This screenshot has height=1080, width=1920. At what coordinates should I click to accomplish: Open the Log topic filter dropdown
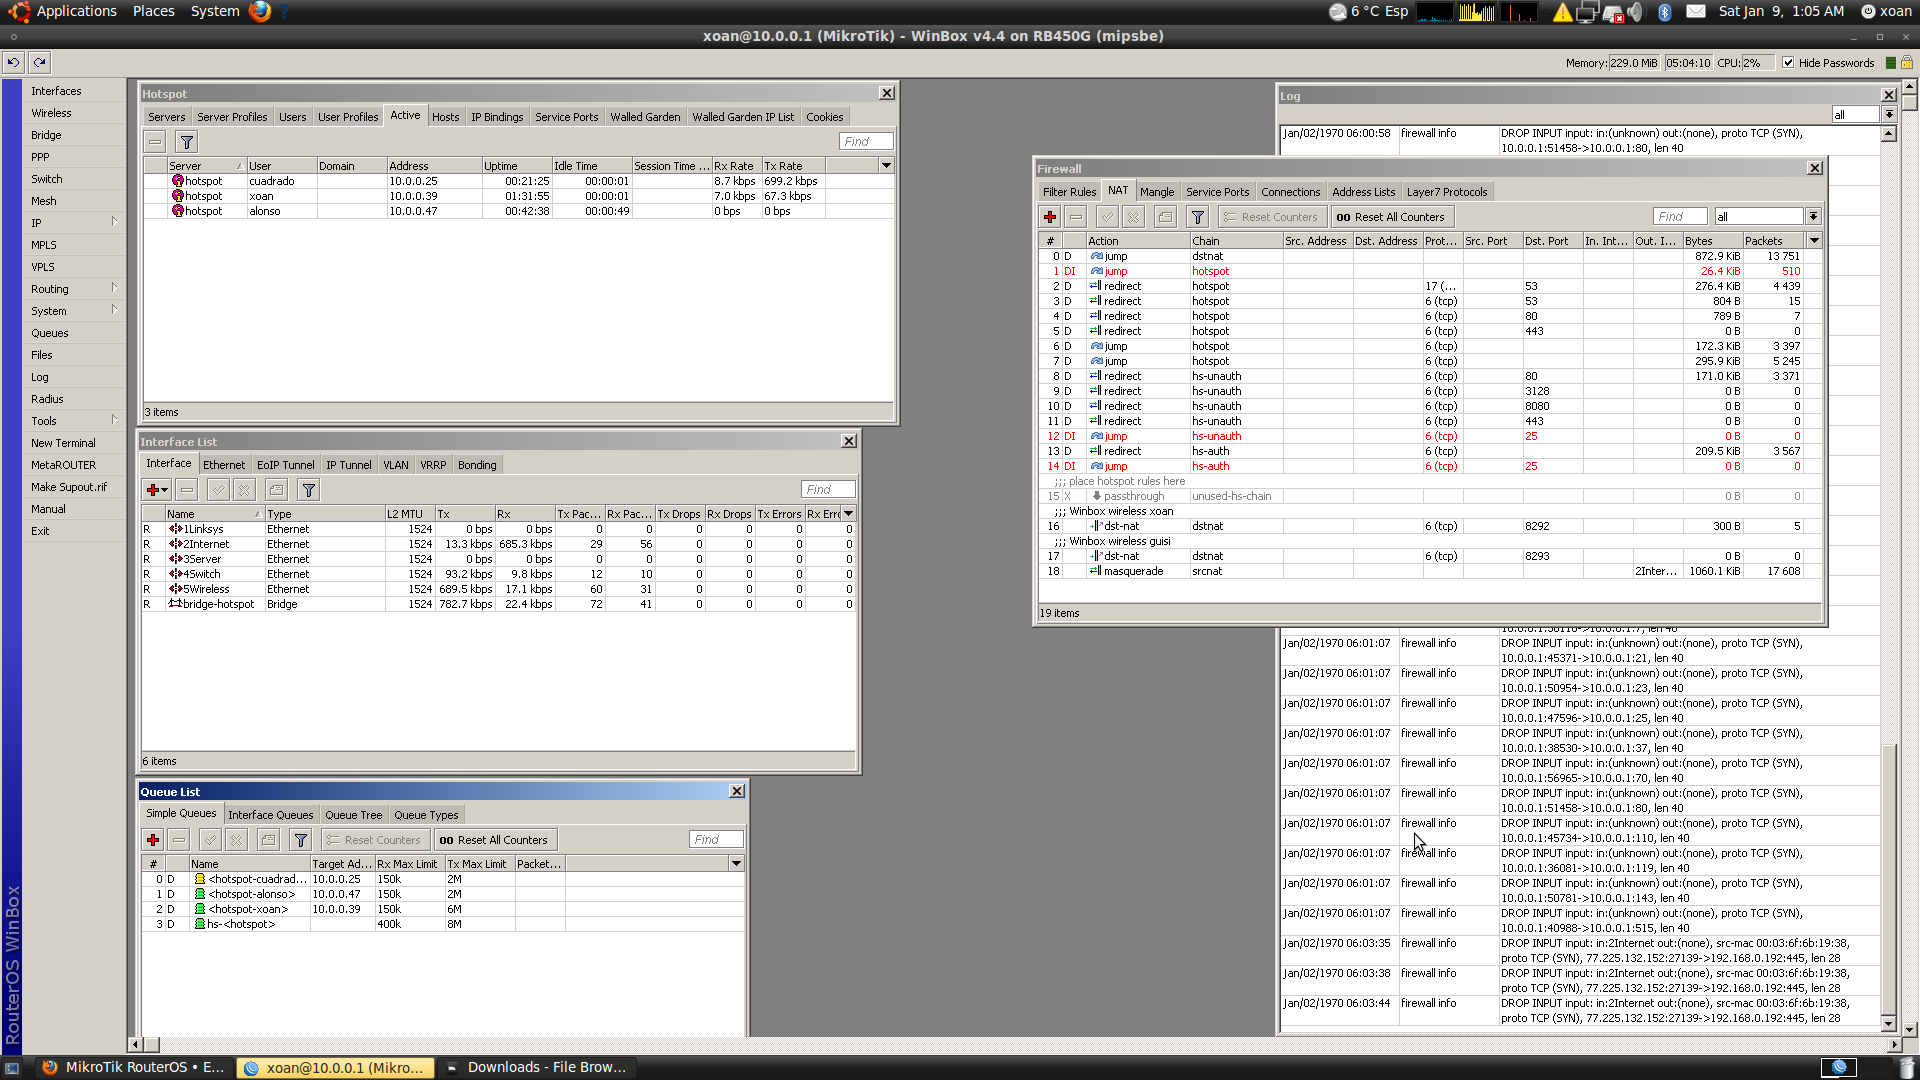(x=1888, y=115)
